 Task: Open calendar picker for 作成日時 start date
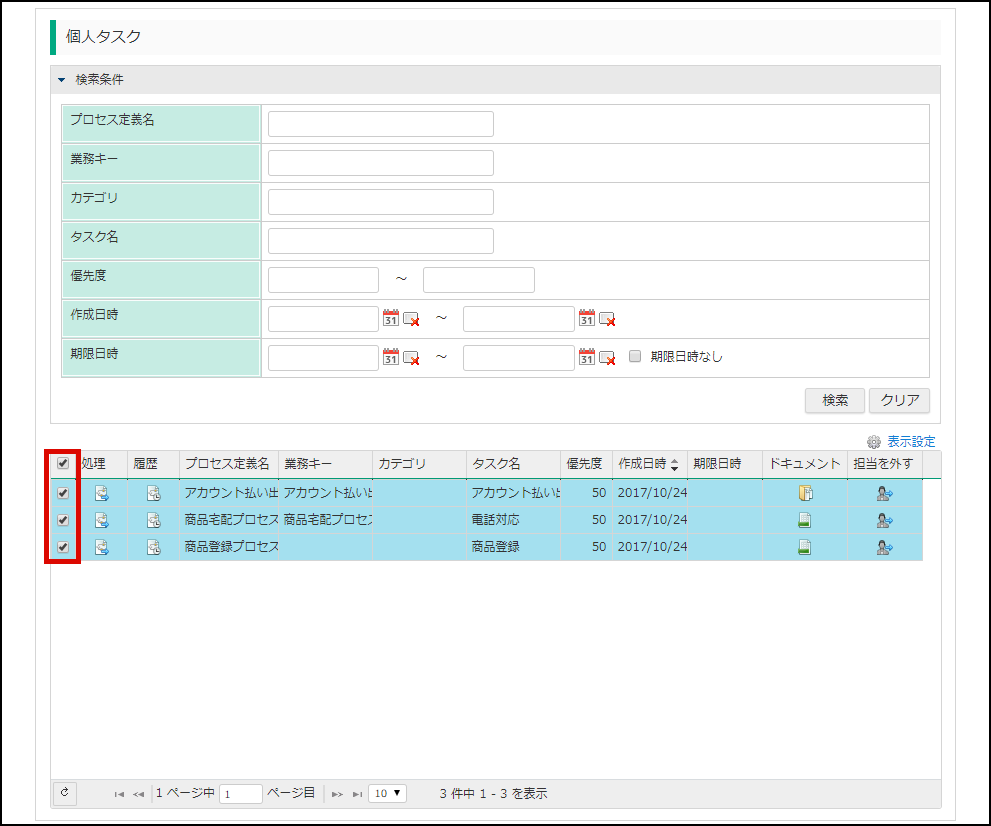391,318
